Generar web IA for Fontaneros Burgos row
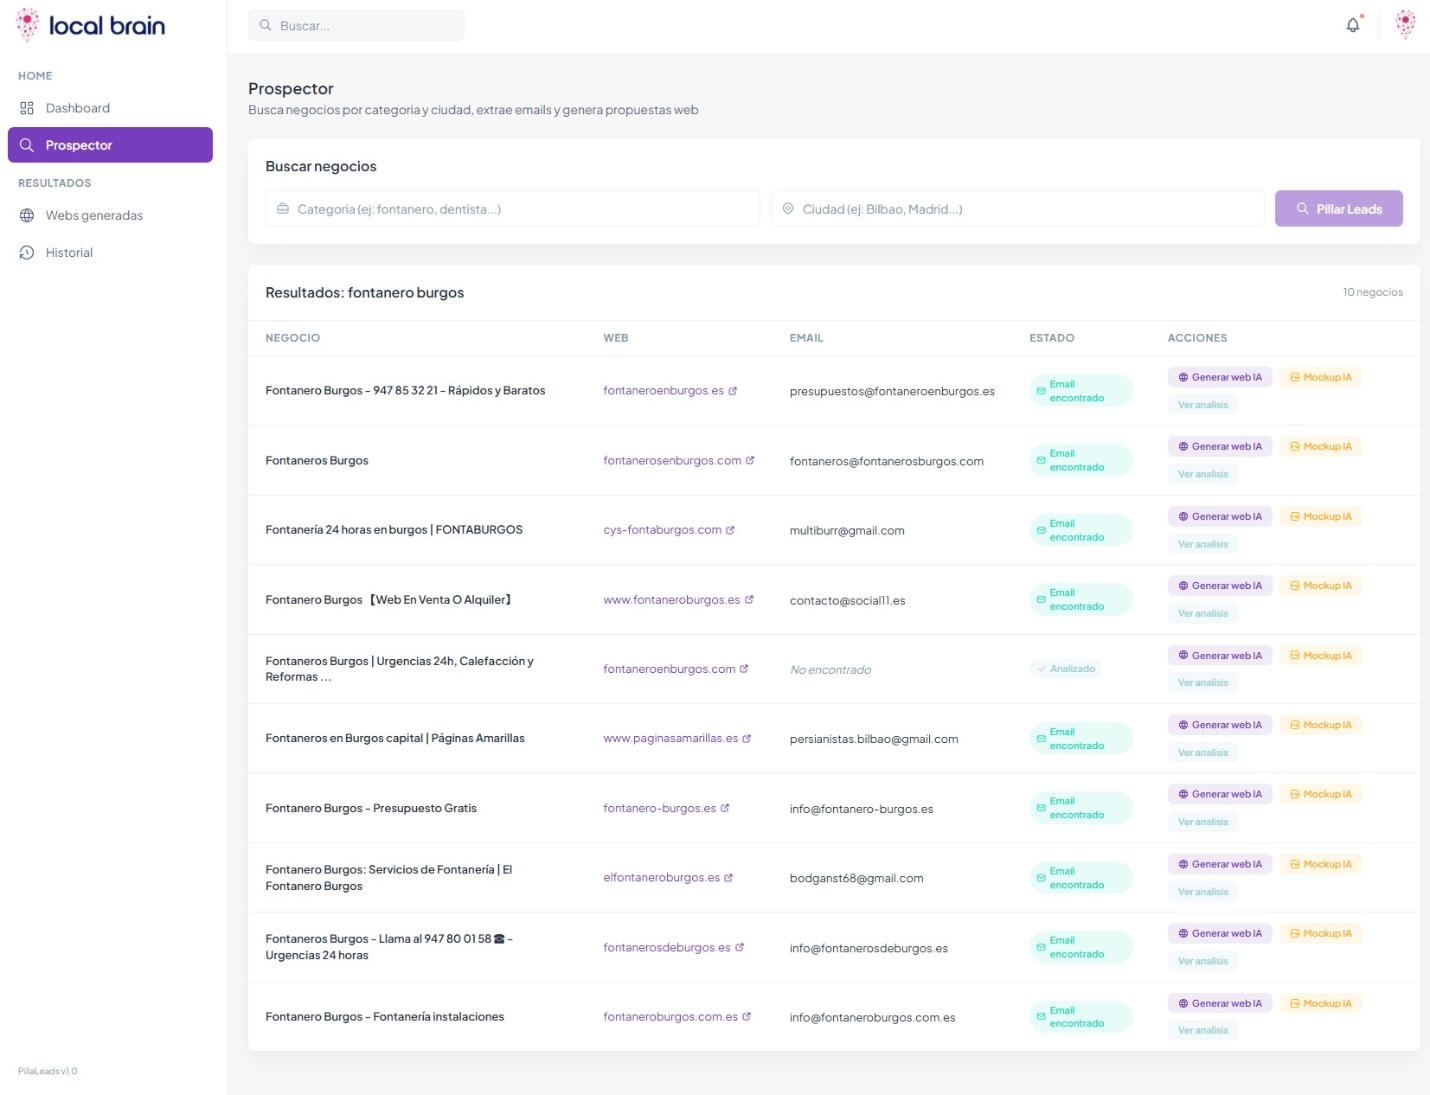The image size is (1430, 1095). 1219,447
